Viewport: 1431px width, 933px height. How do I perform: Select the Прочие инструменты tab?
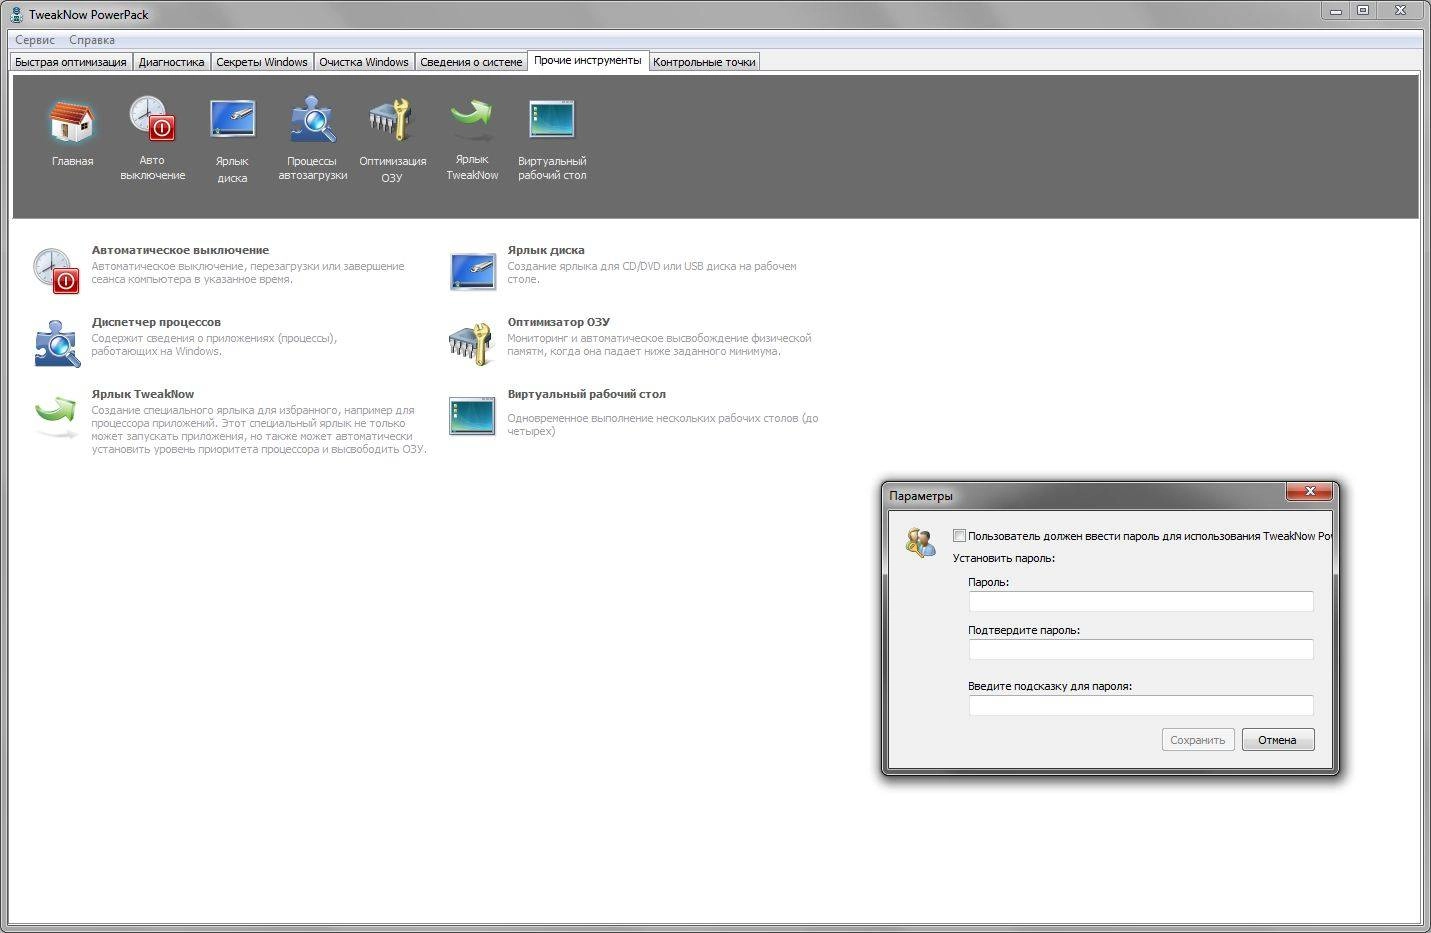point(588,61)
